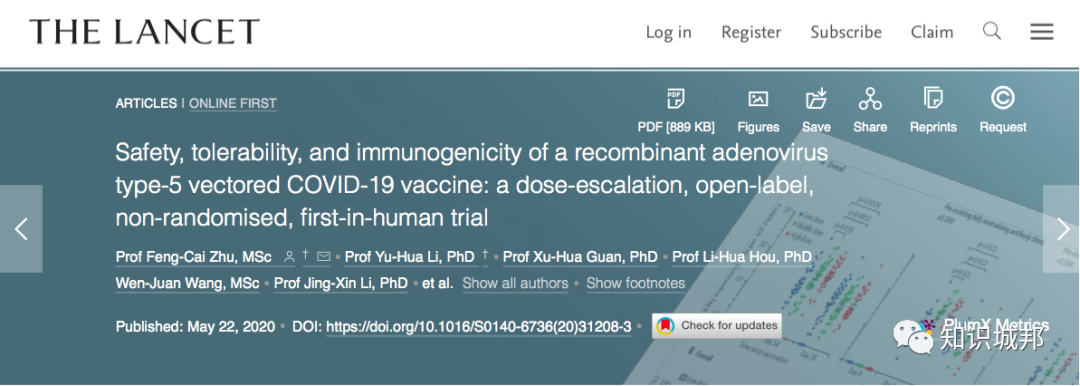Open the Reprints icon
The image size is (1080, 386).
tap(933, 99)
